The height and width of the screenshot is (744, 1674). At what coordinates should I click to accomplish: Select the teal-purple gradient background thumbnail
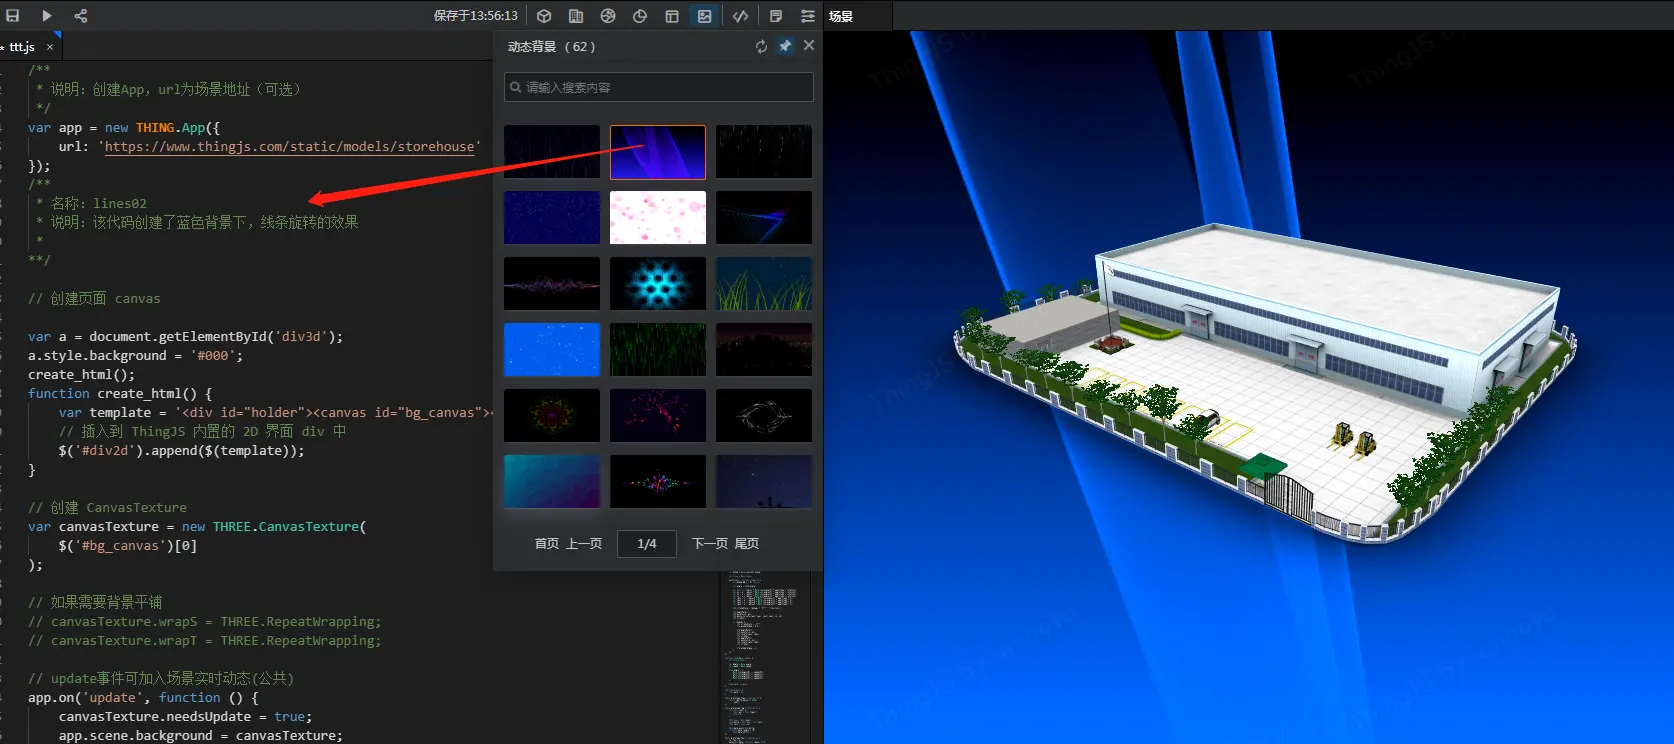[552, 482]
